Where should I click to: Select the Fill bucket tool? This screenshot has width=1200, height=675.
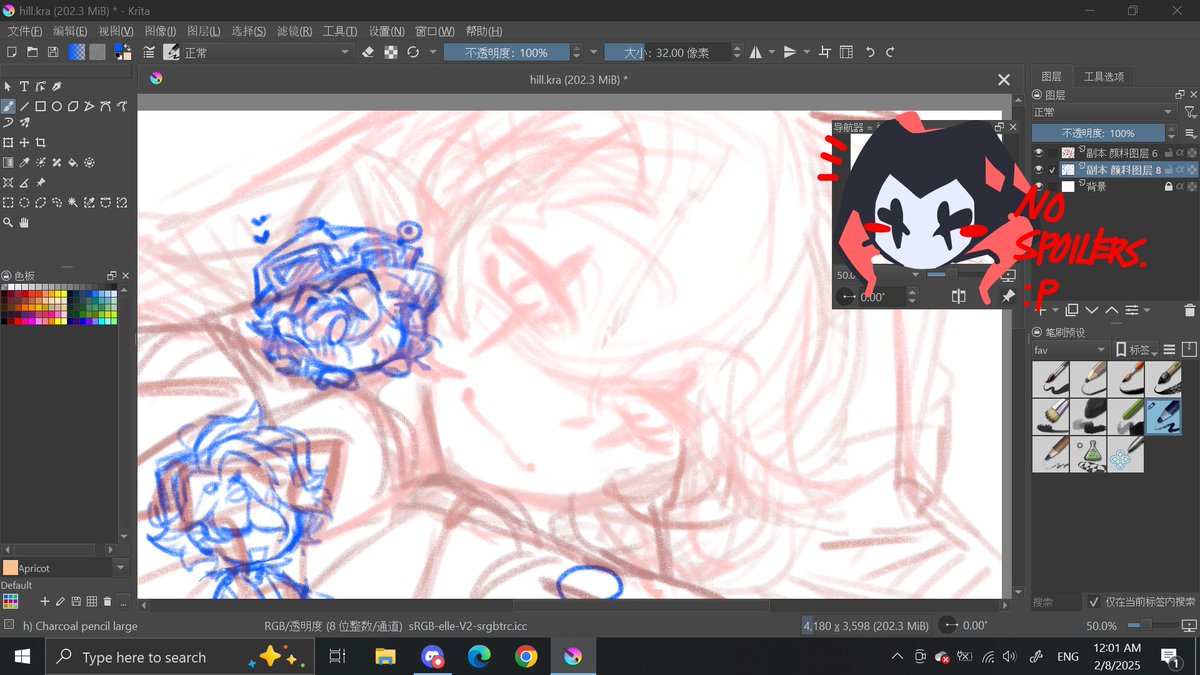(73, 162)
